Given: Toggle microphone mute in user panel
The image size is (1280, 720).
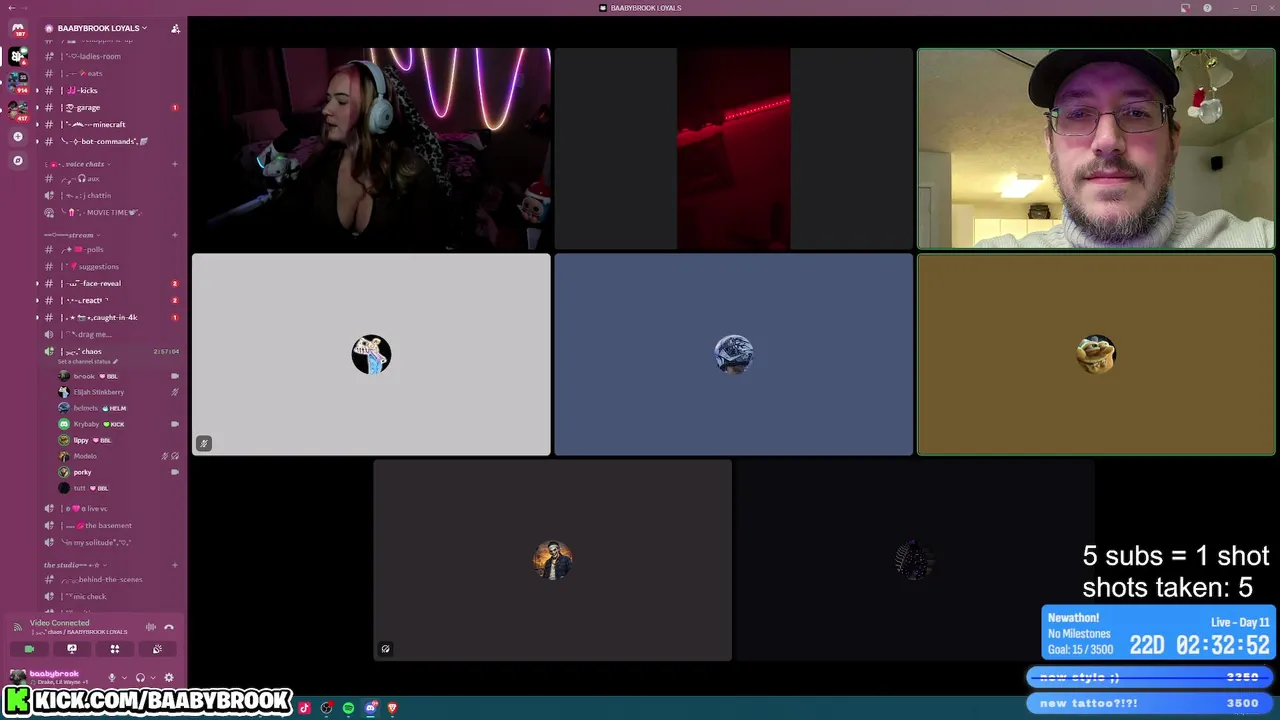Looking at the screenshot, I should point(112,677).
